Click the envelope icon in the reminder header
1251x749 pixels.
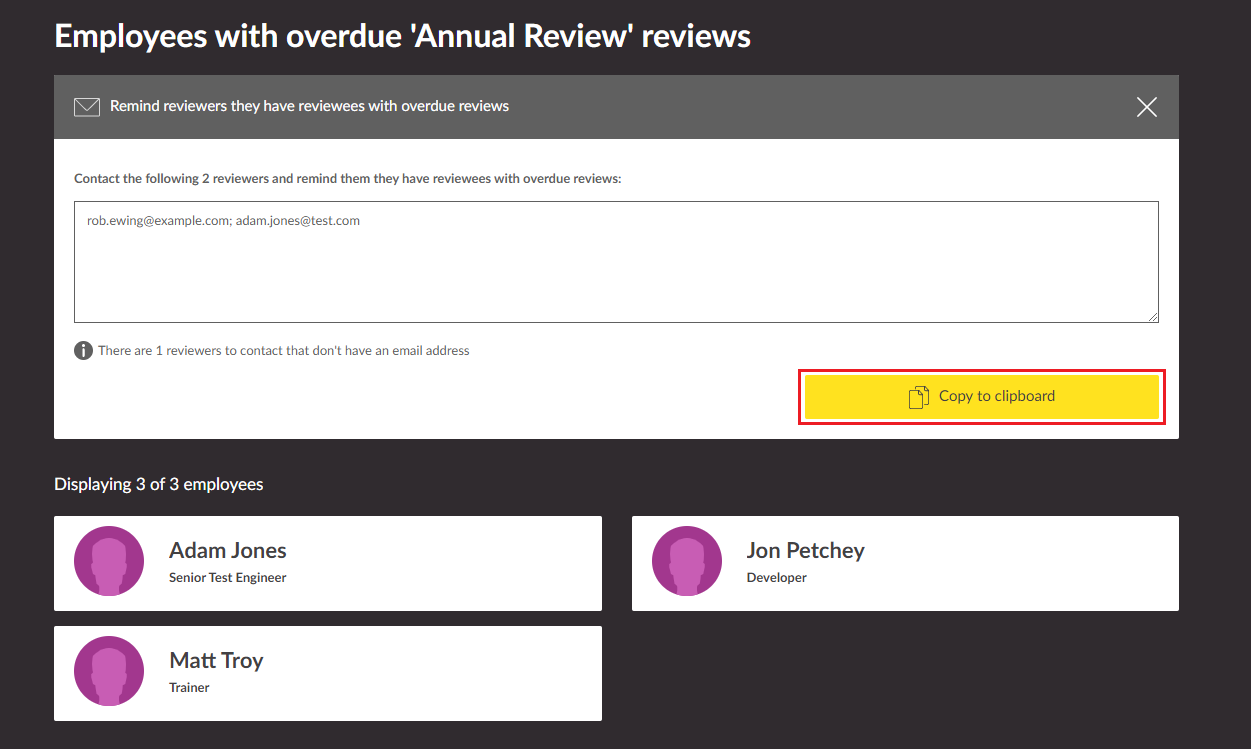pos(87,107)
